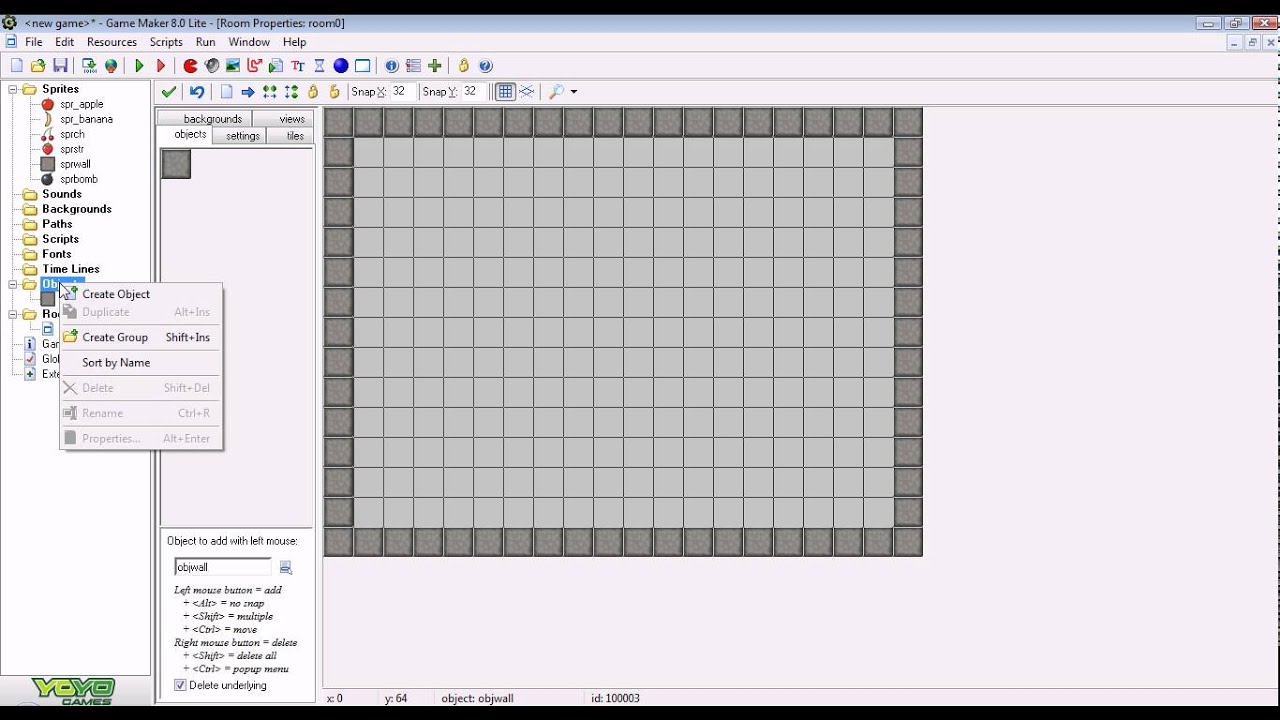The height and width of the screenshot is (720, 1280).
Task: Toggle the isometric grid button
Action: pos(527,92)
